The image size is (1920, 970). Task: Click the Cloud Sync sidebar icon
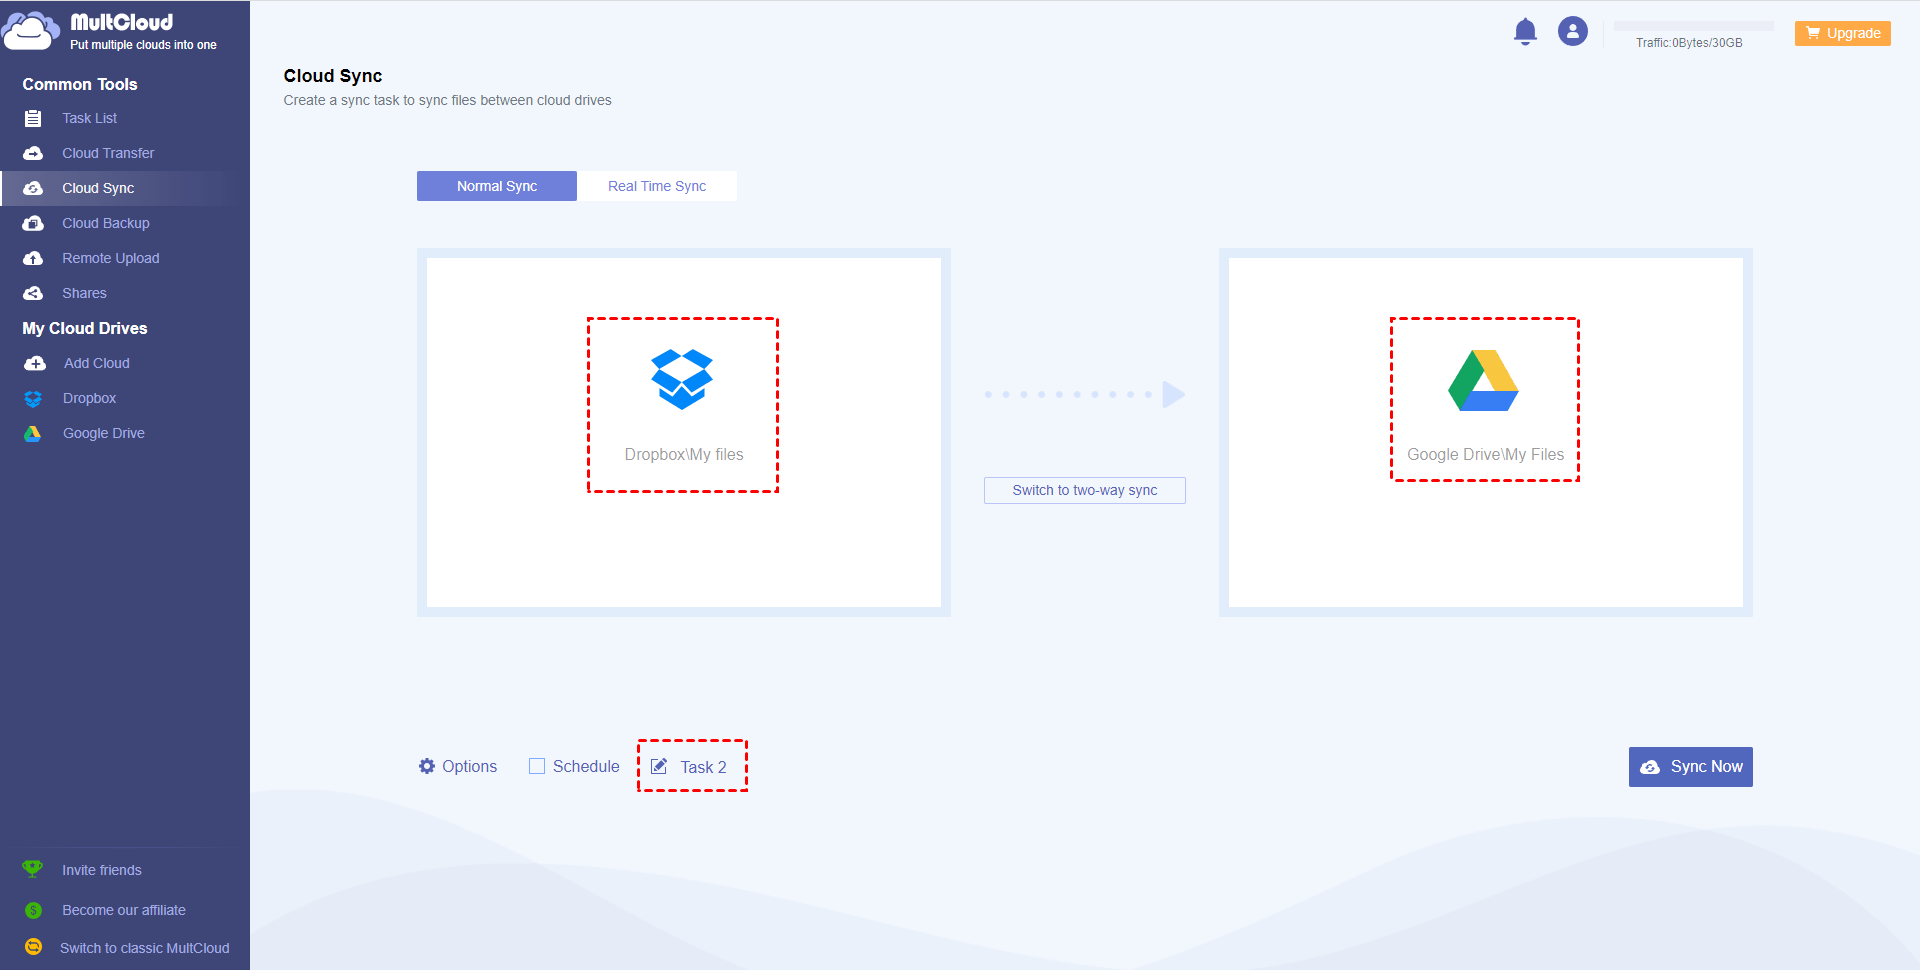(33, 188)
